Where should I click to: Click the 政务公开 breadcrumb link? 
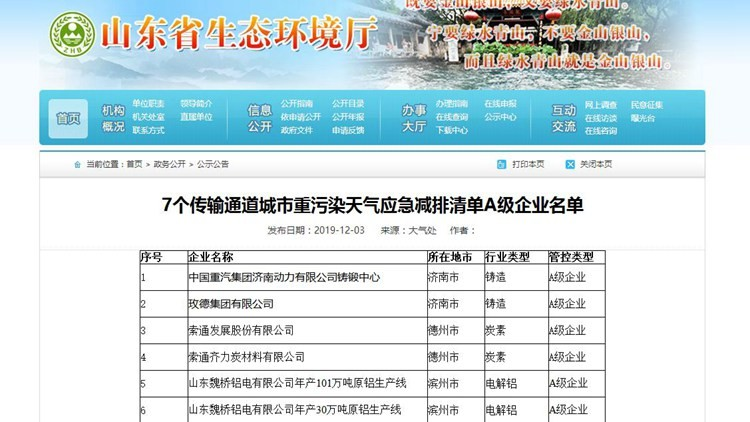(x=169, y=164)
